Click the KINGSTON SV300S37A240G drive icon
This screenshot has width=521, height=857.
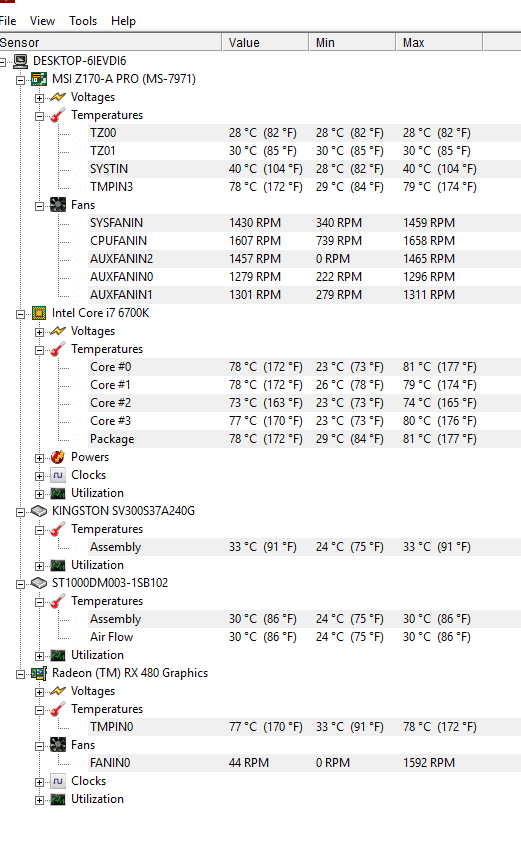(x=39, y=511)
